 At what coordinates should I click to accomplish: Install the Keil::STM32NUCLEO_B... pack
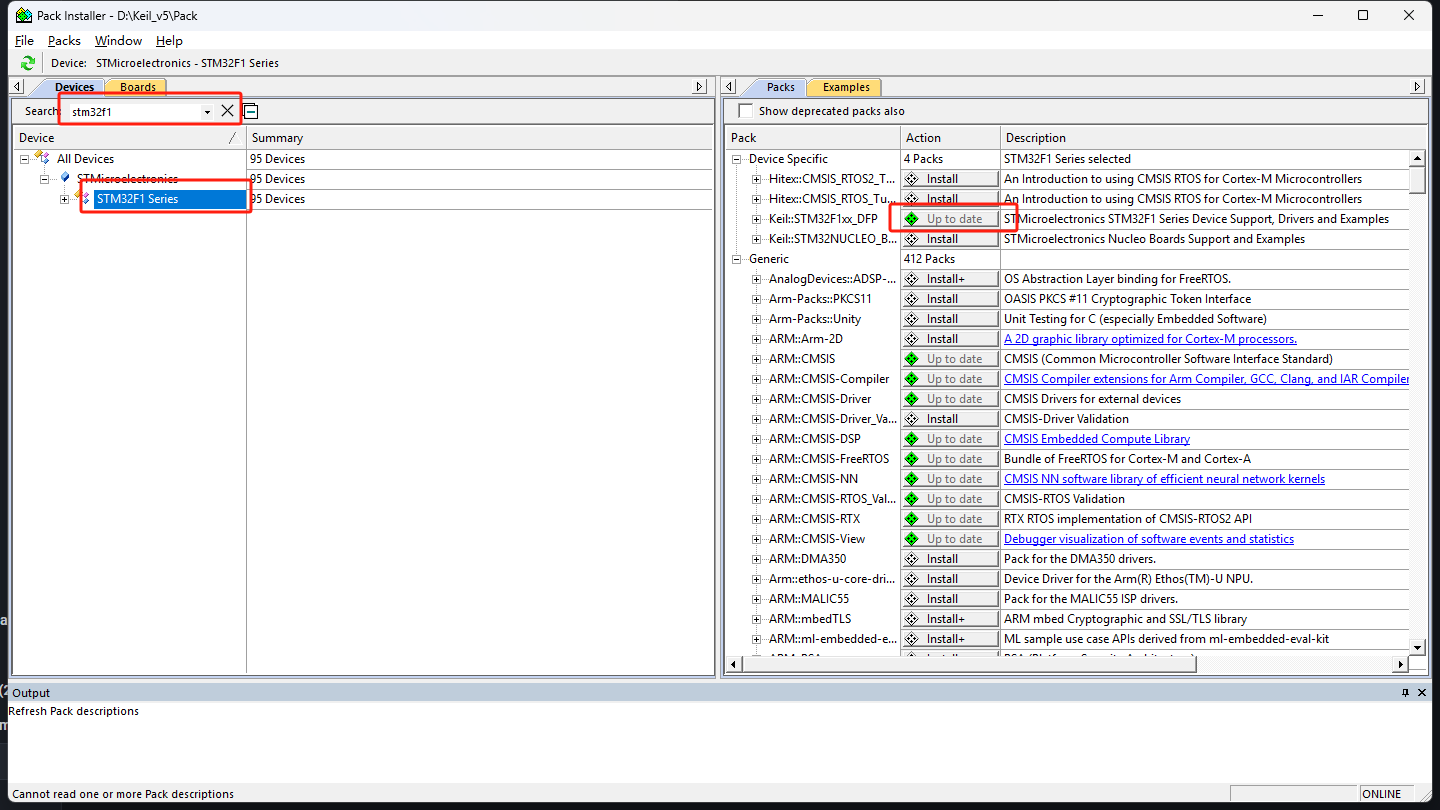(950, 239)
